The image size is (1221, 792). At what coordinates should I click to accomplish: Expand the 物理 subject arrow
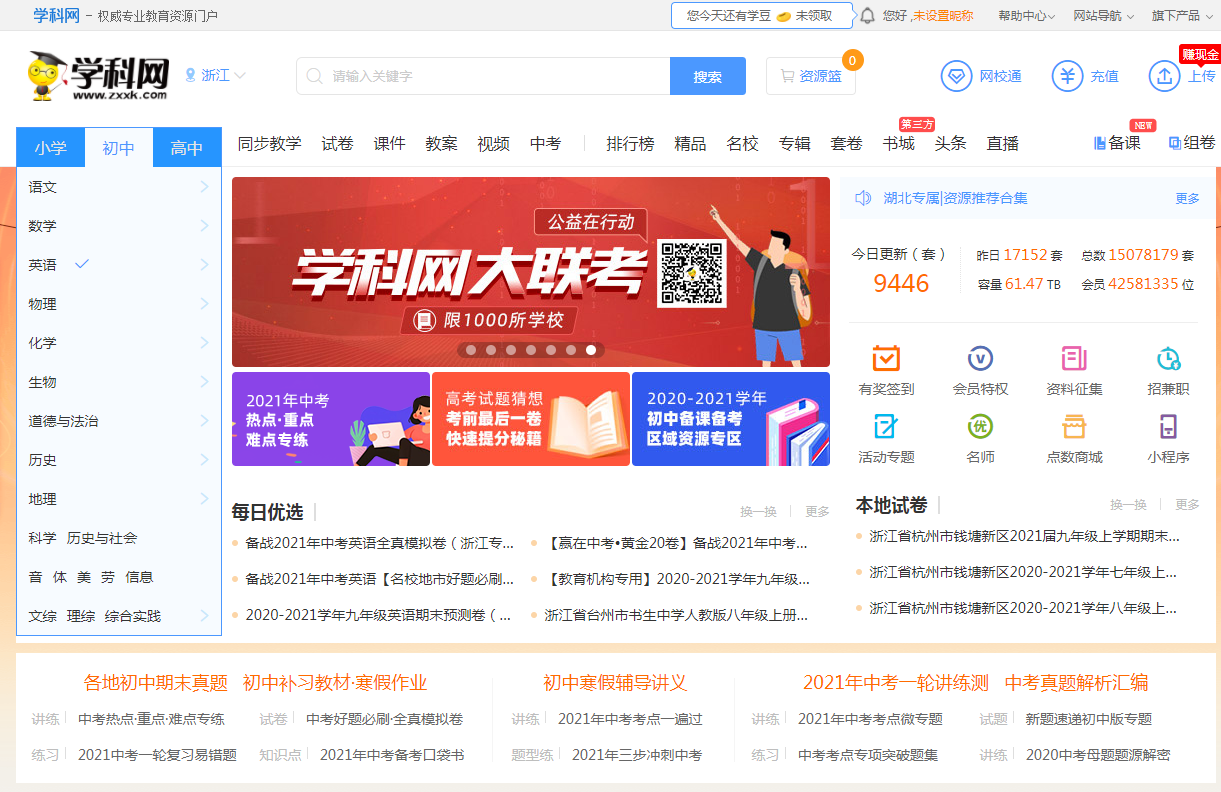[x=204, y=304]
